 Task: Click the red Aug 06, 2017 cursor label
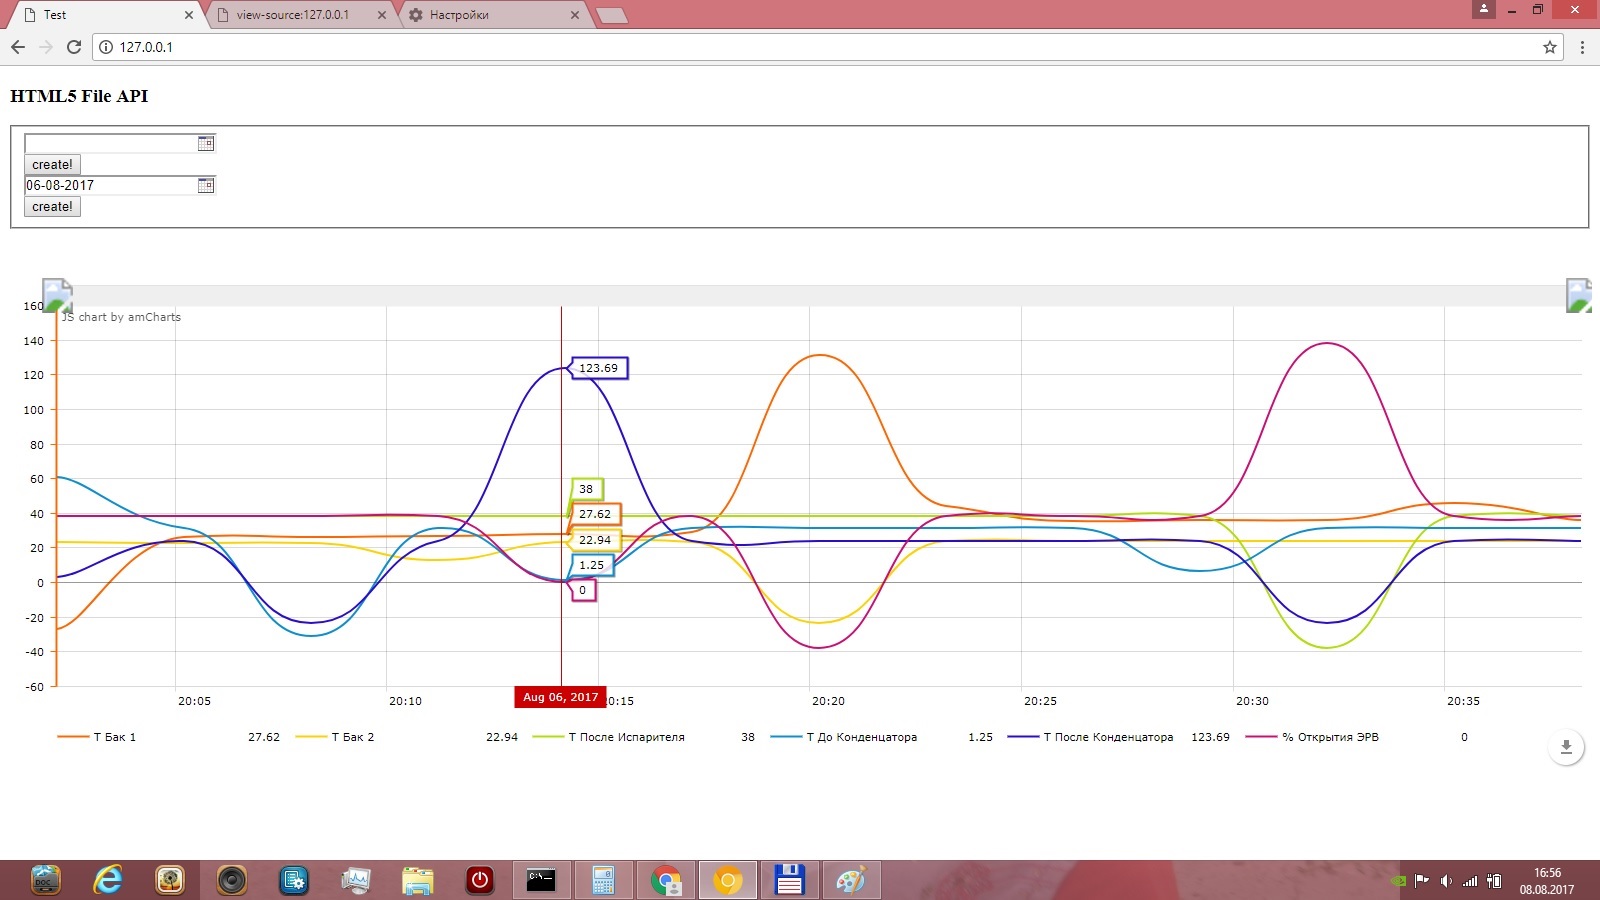click(x=560, y=697)
